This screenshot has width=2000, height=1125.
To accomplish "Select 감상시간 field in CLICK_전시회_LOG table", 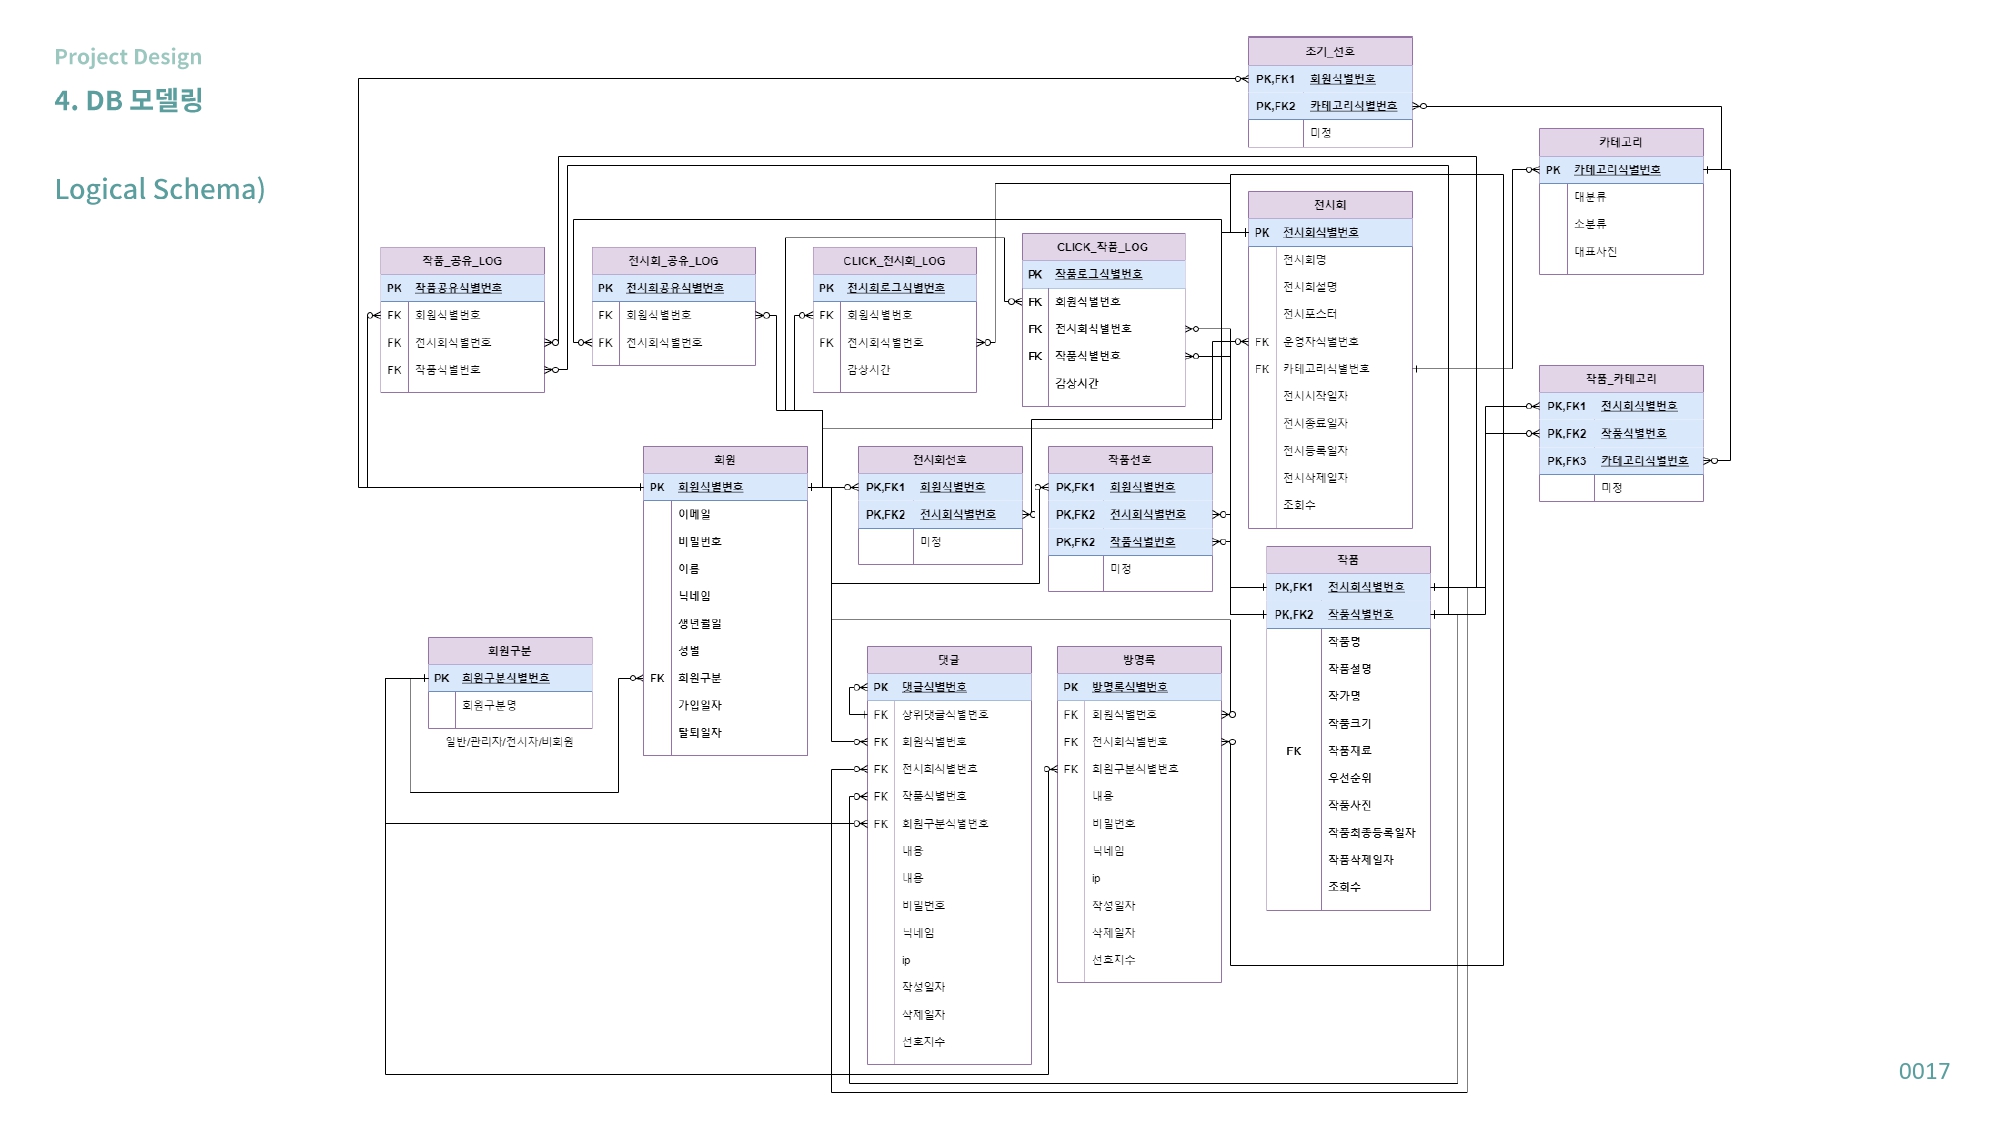I will pos(868,370).
